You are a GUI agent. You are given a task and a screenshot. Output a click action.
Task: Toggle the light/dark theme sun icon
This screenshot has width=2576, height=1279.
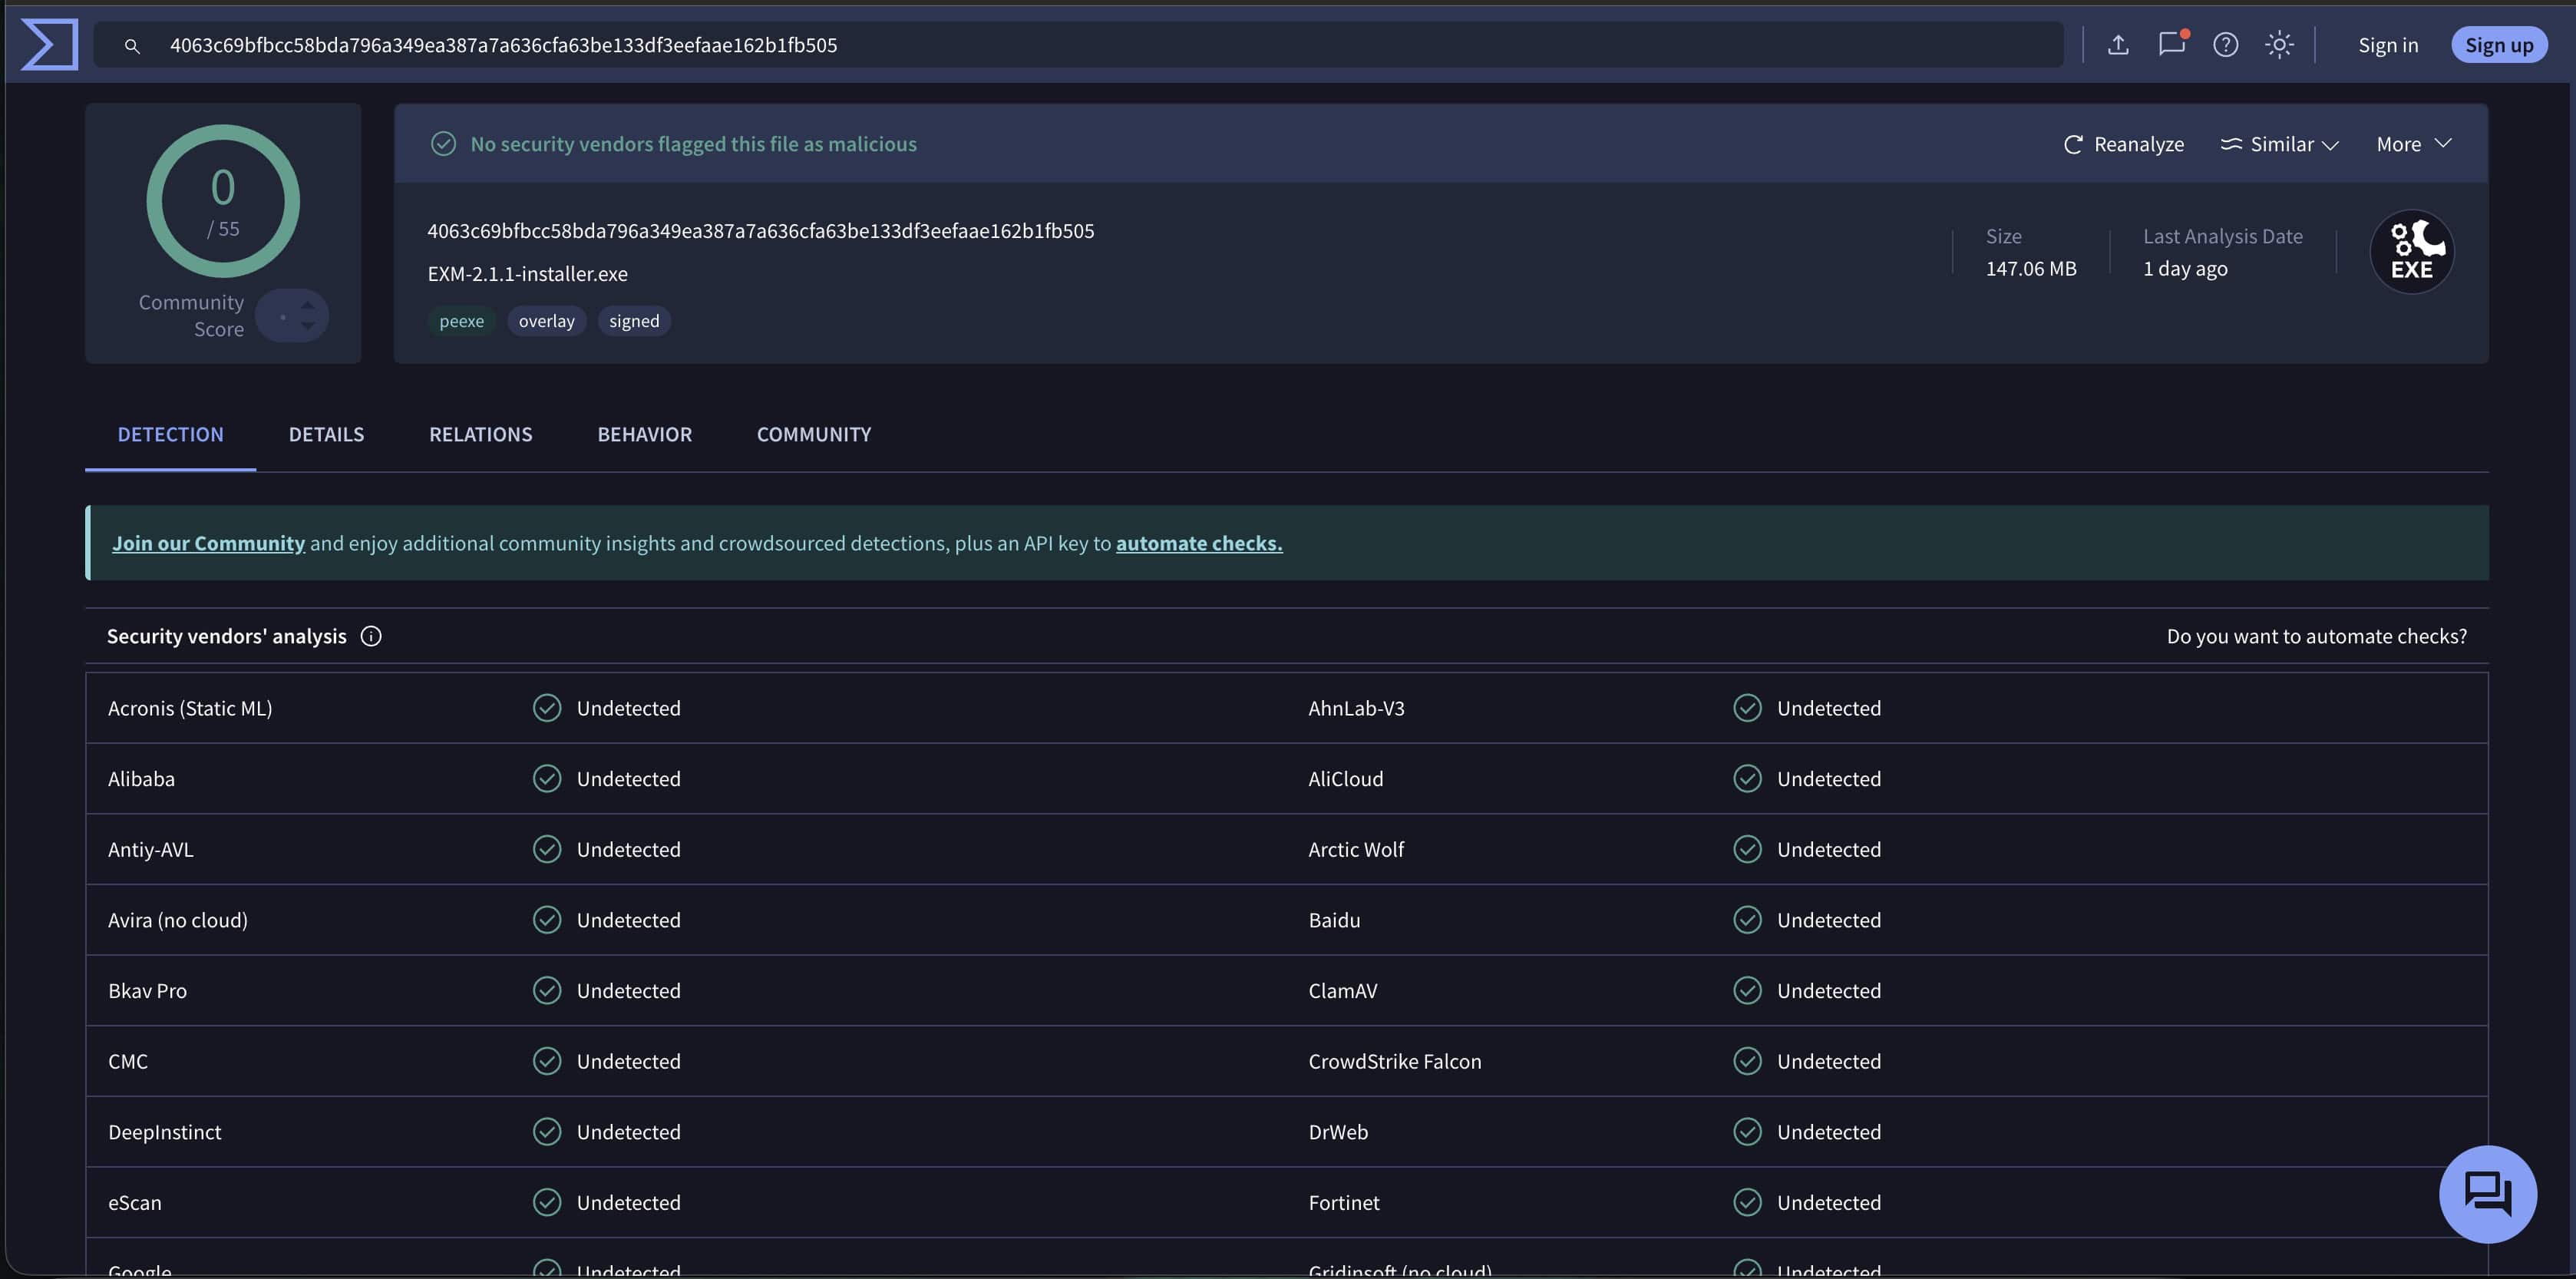[2279, 45]
